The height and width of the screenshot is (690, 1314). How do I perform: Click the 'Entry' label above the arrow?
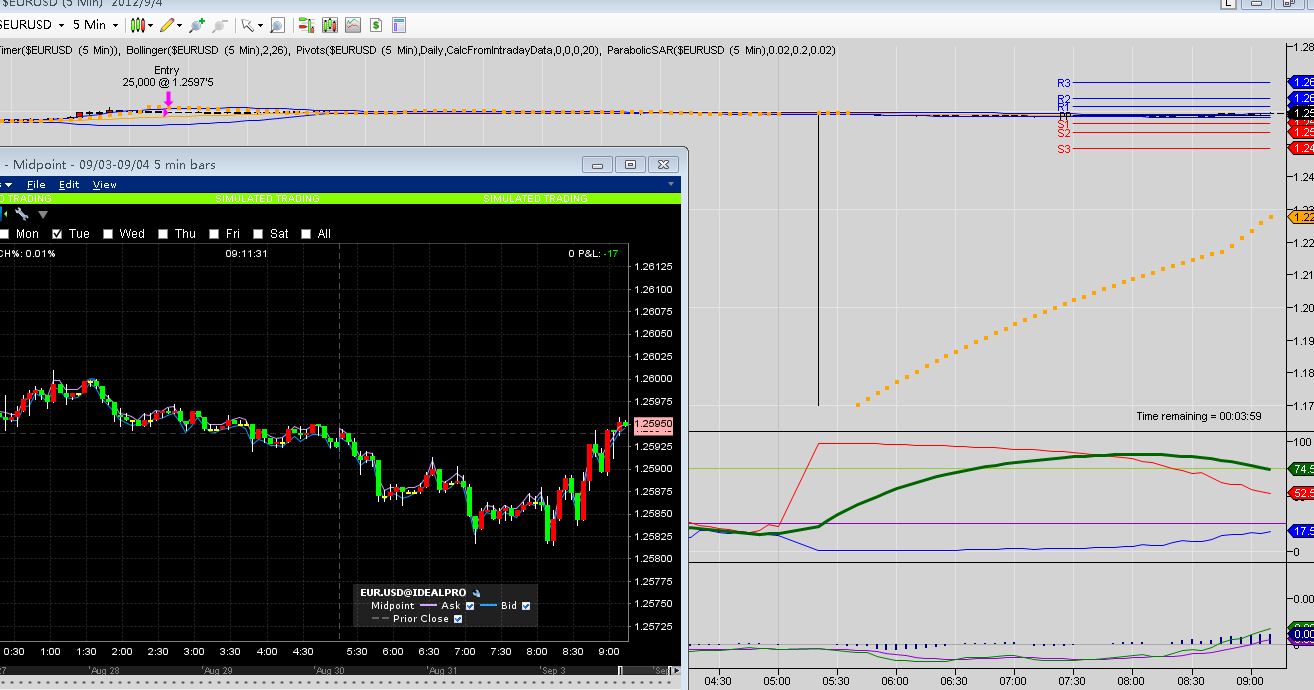pyautogui.click(x=167, y=70)
